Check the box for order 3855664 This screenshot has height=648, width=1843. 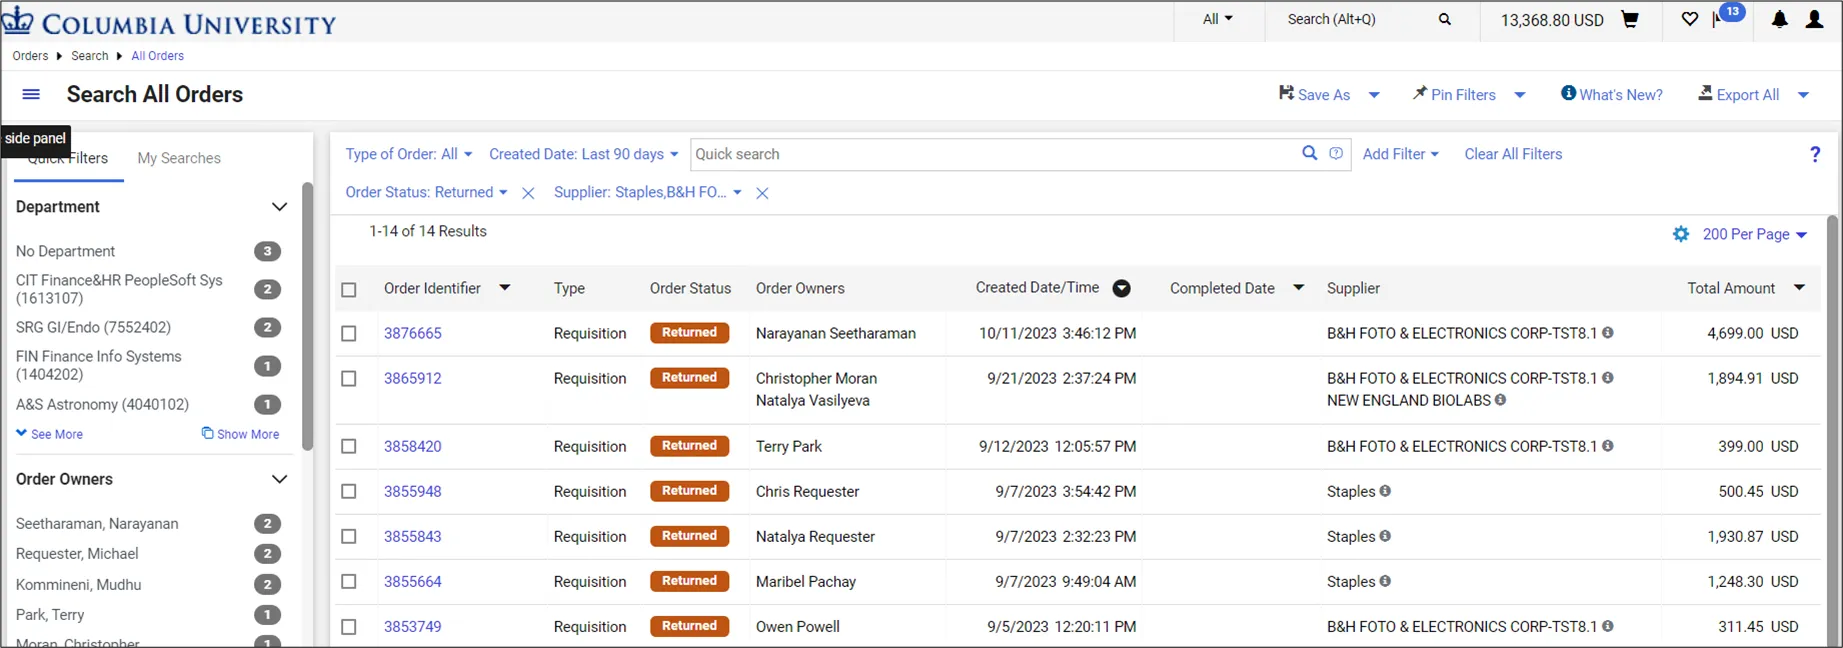(x=349, y=582)
